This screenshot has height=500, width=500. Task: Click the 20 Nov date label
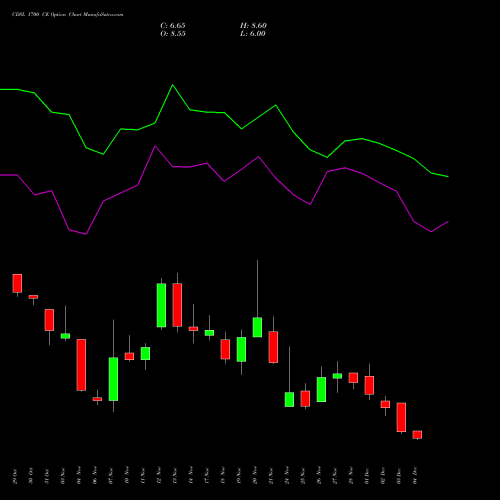pyautogui.click(x=255, y=476)
